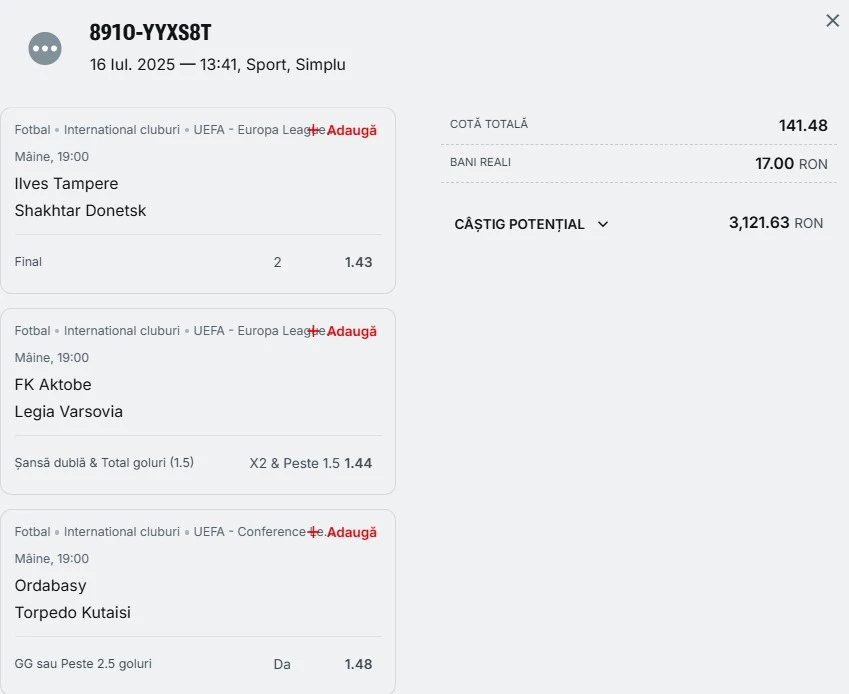Click the Bani Reali amount 17.00 RON
This screenshot has width=849, height=694.
[x=791, y=163]
